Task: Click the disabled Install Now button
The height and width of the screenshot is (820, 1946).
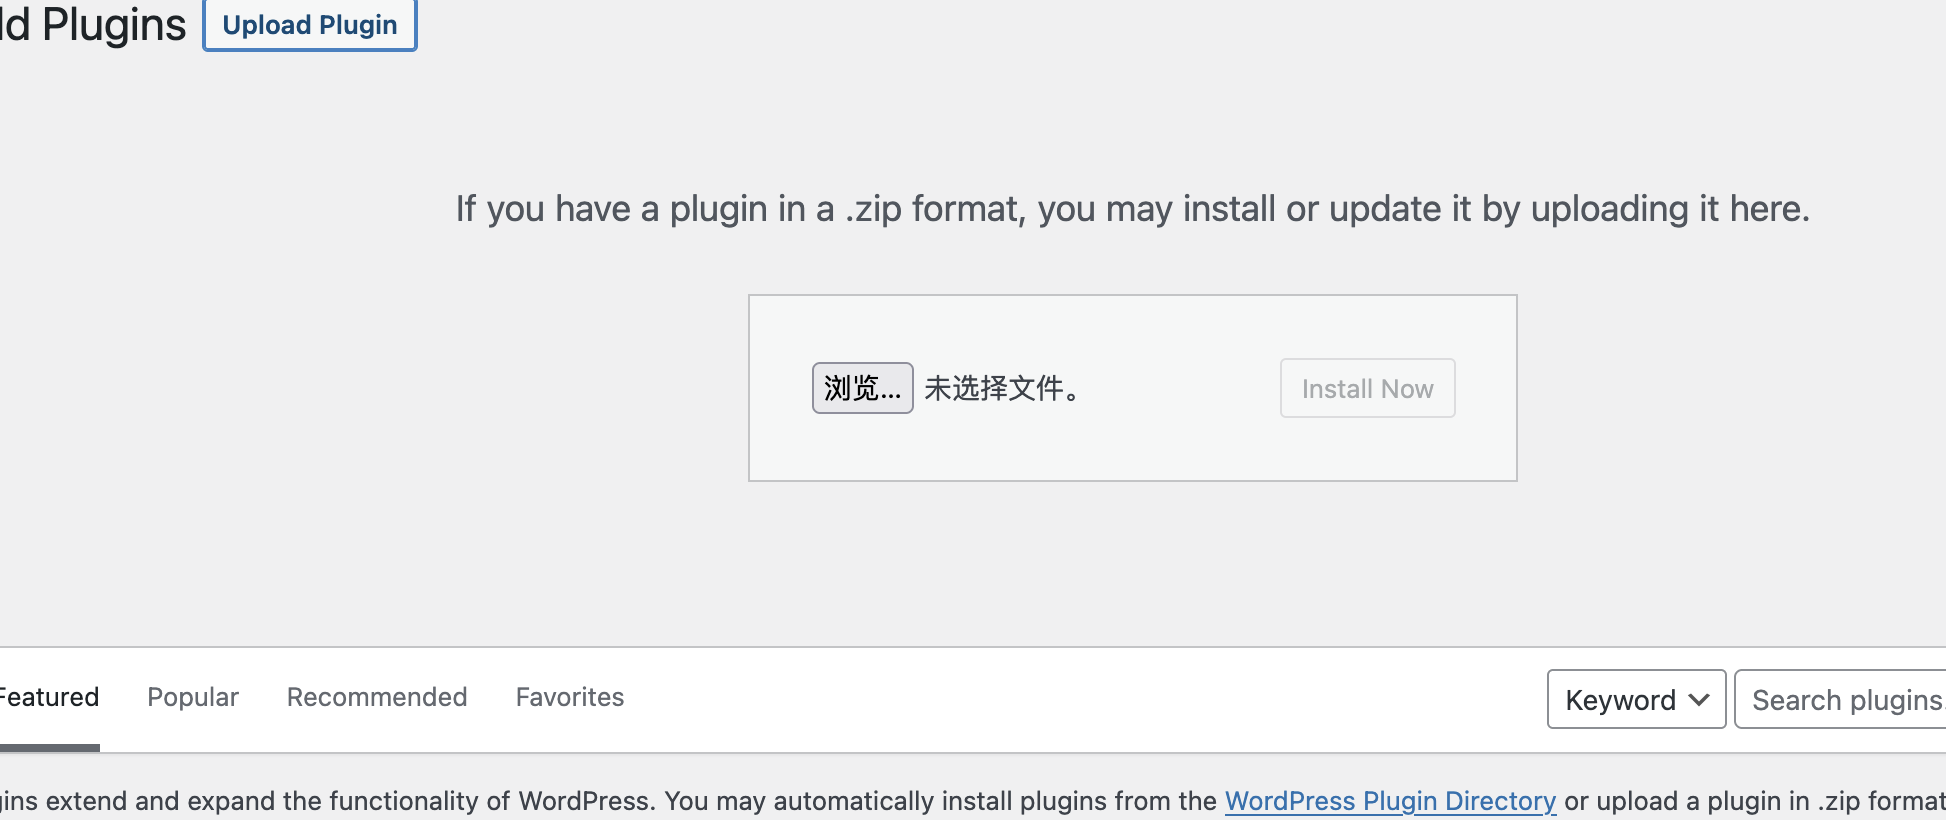Action: click(x=1367, y=388)
